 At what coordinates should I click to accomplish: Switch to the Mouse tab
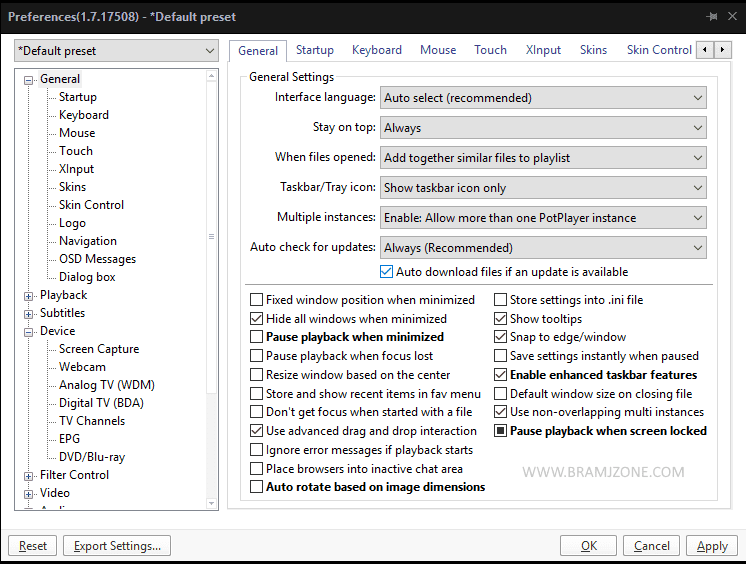click(438, 50)
